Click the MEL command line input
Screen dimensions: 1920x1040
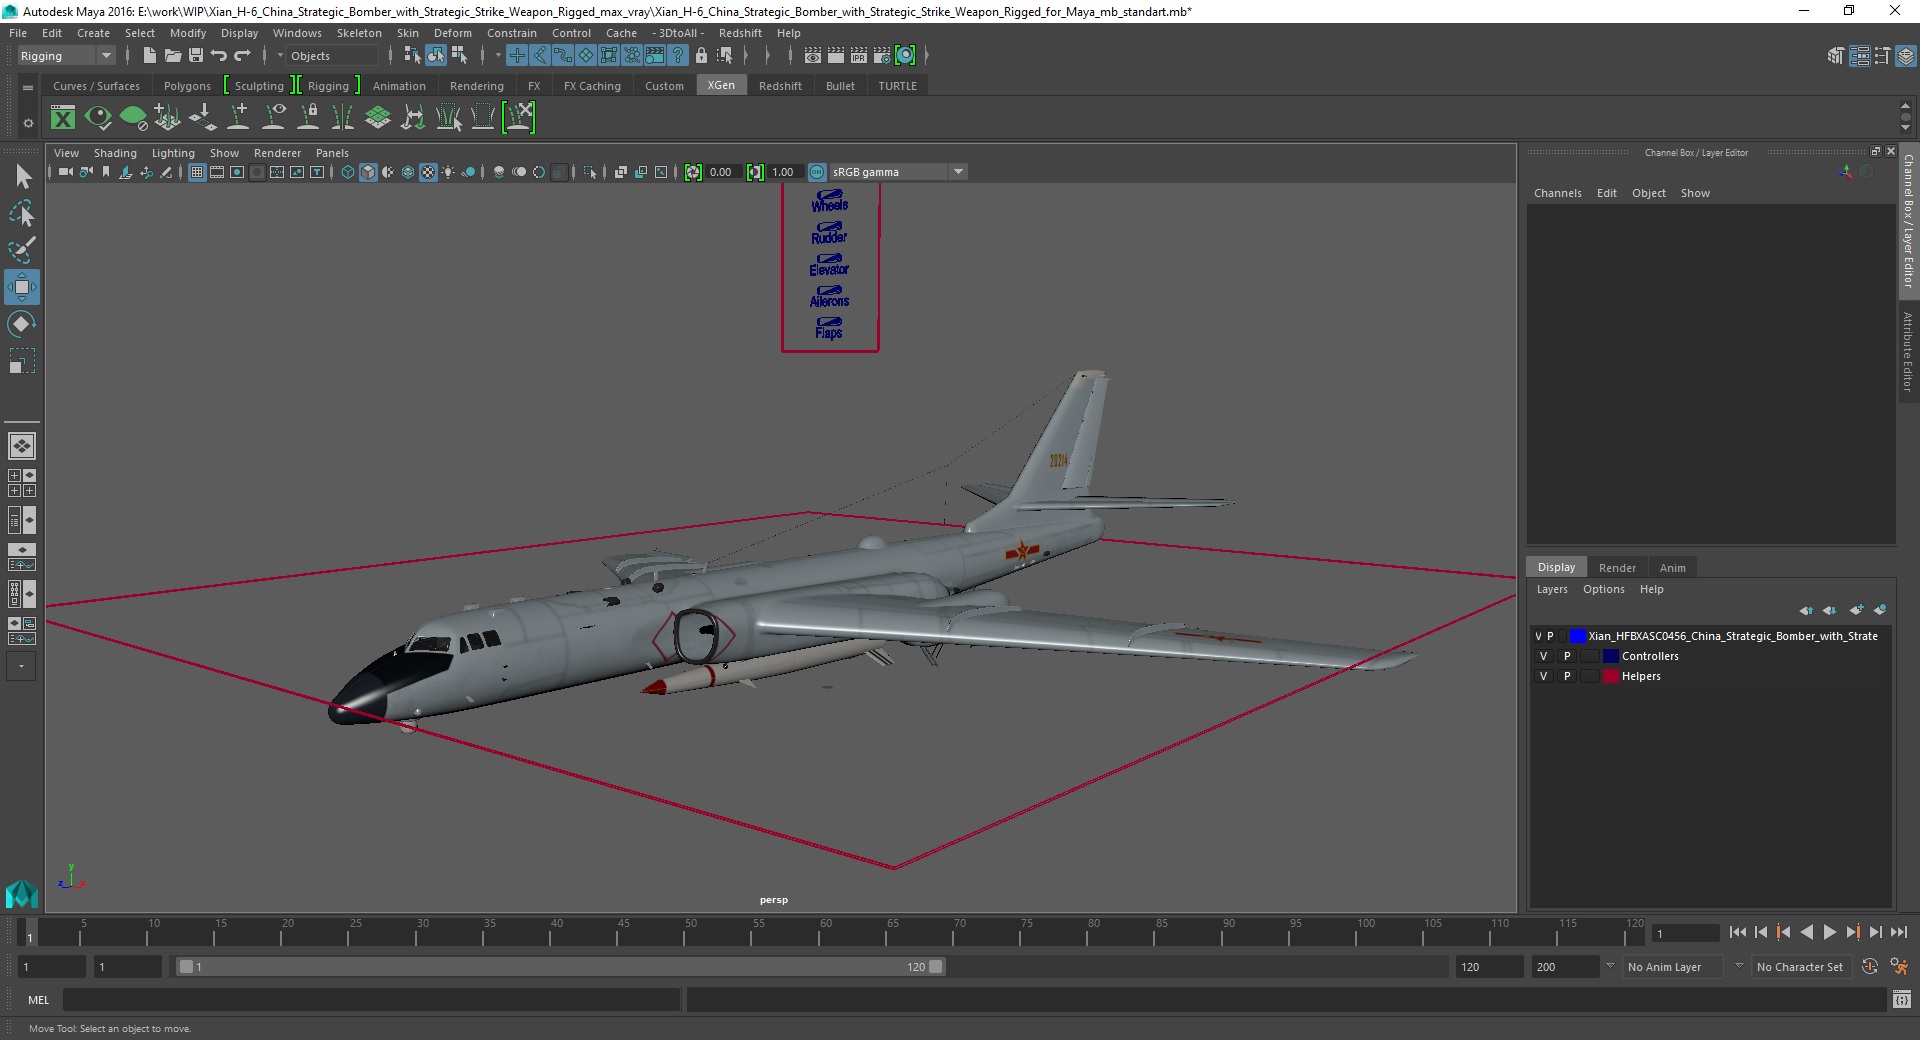(x=371, y=999)
